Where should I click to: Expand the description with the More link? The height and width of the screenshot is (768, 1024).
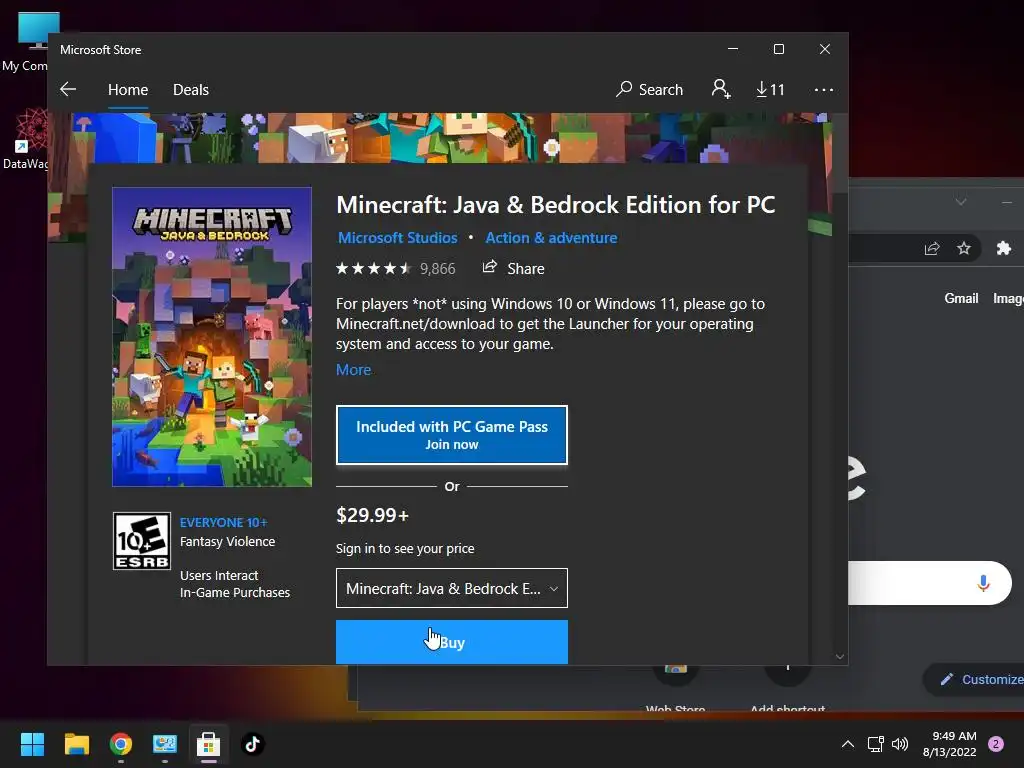click(x=353, y=370)
